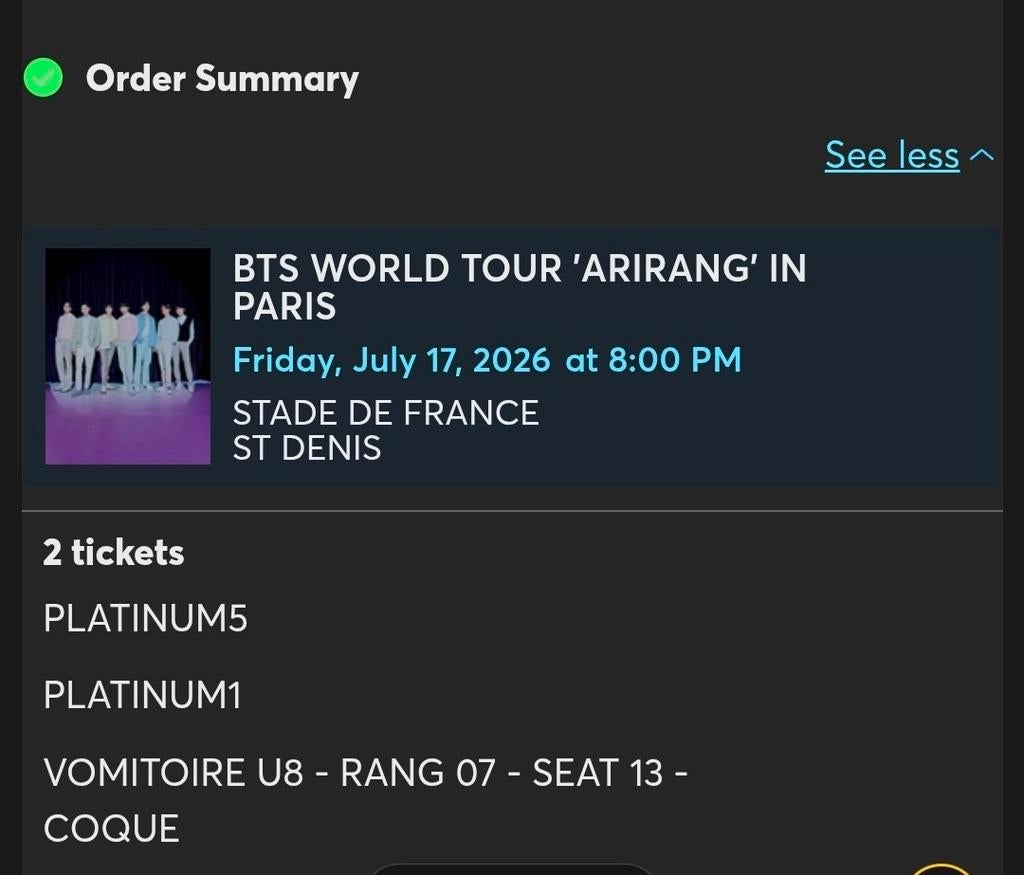The width and height of the screenshot is (1024, 875).
Task: Open the STADE DE FRANCE venue text
Action: click(x=386, y=413)
